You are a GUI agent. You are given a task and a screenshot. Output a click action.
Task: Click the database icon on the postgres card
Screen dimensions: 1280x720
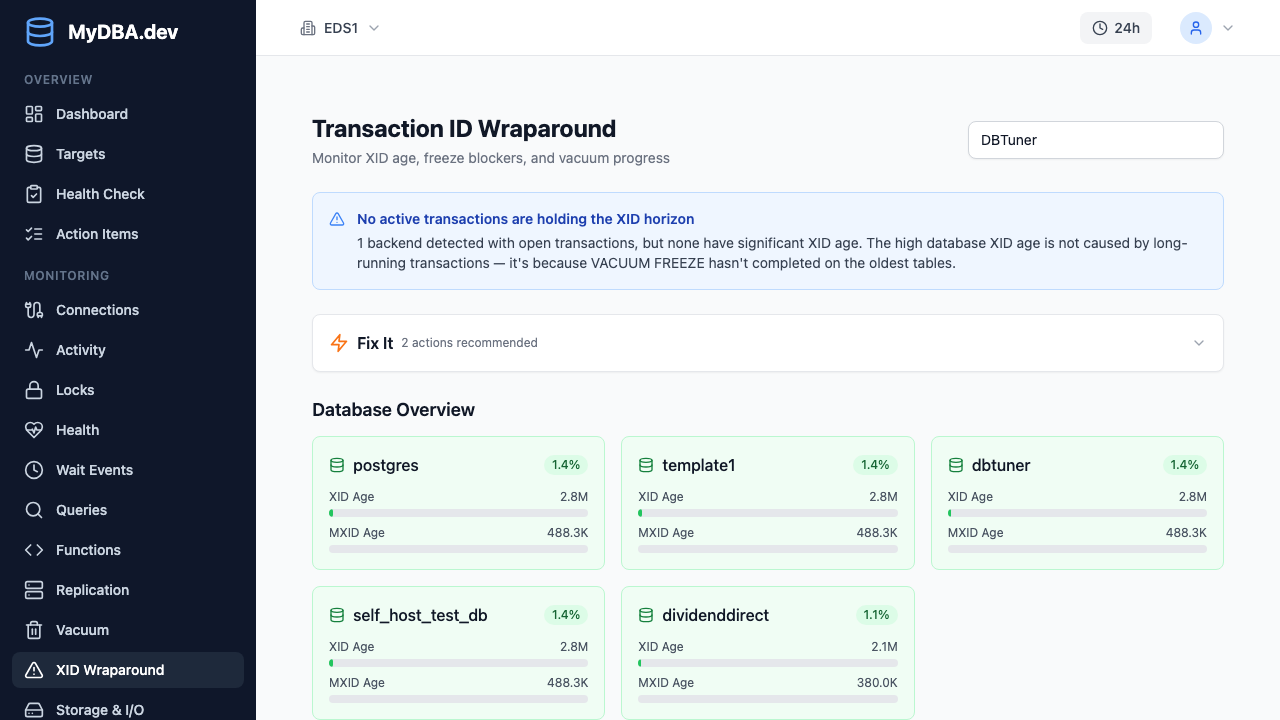tap(337, 465)
